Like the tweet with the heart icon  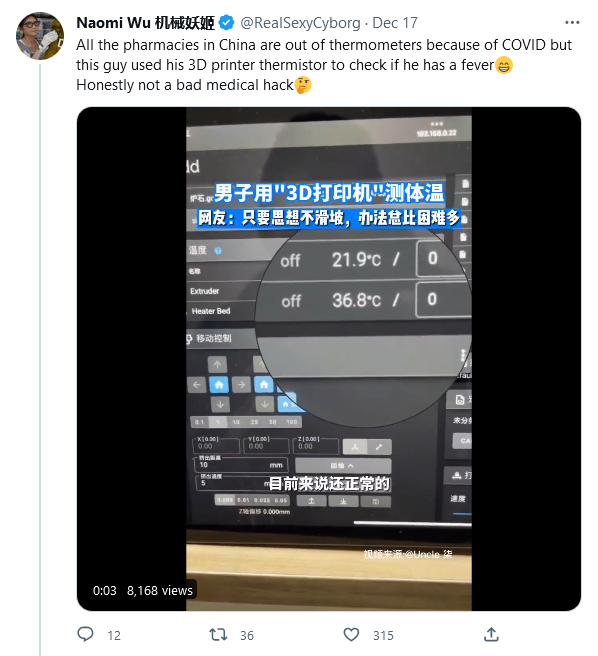[351, 635]
